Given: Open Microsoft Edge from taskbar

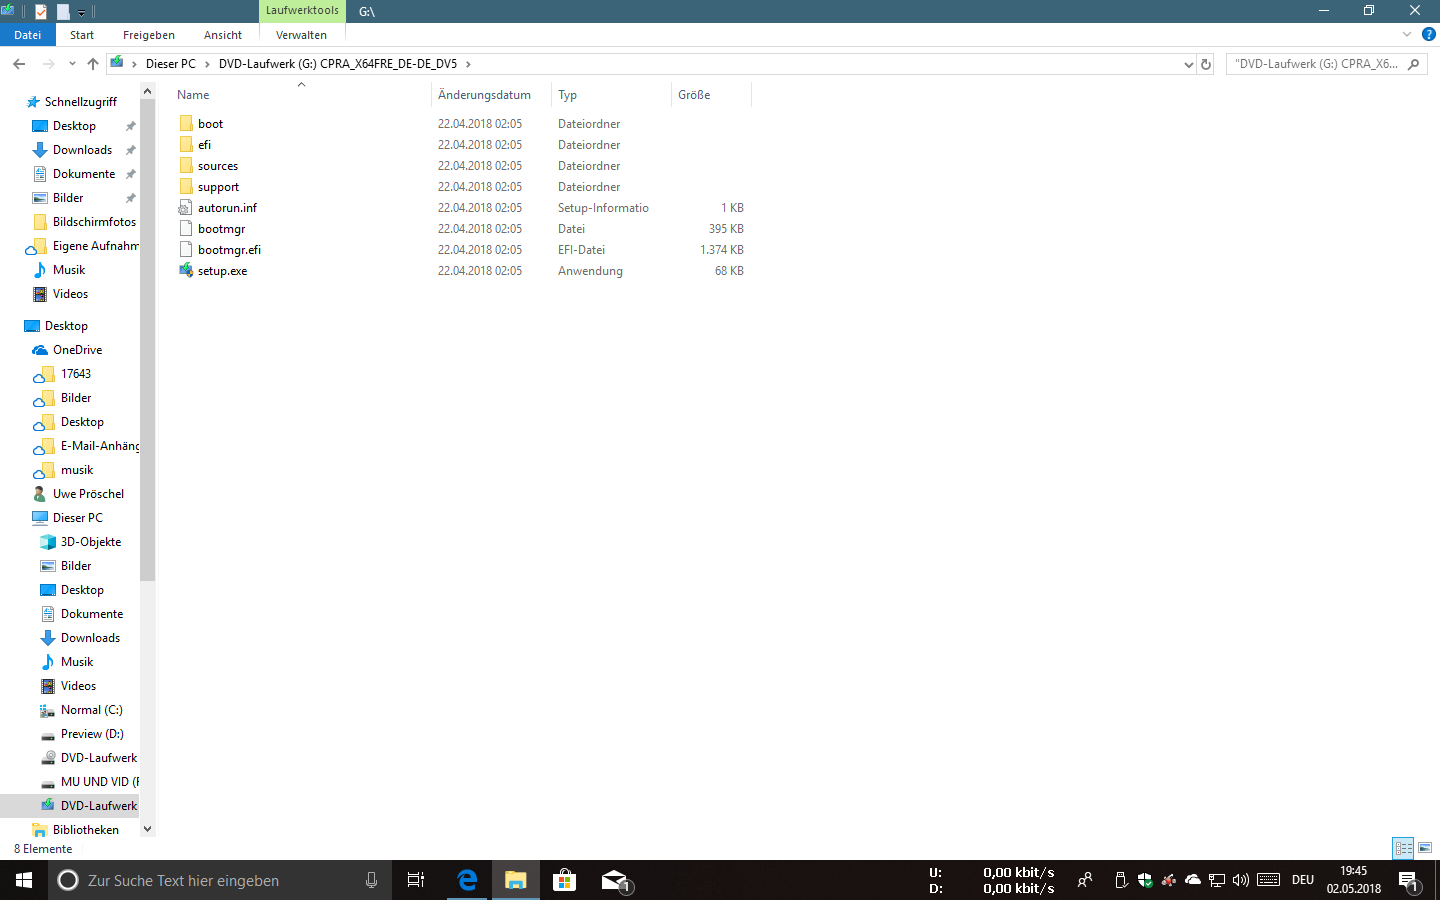Looking at the screenshot, I should tap(467, 880).
